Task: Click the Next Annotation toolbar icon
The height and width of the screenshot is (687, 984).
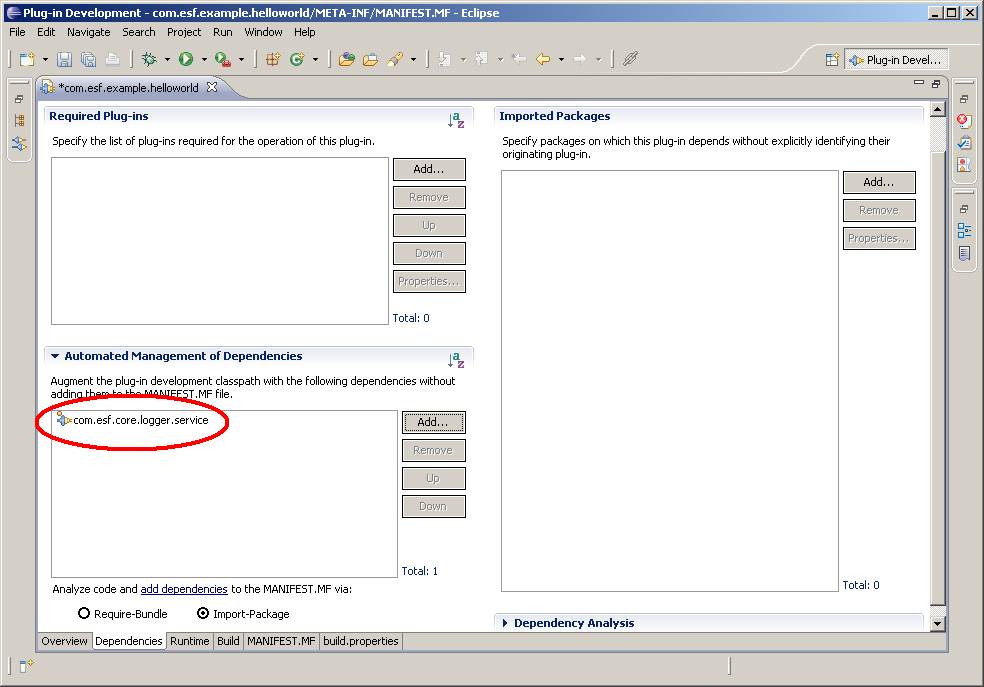Action: [x=444, y=60]
